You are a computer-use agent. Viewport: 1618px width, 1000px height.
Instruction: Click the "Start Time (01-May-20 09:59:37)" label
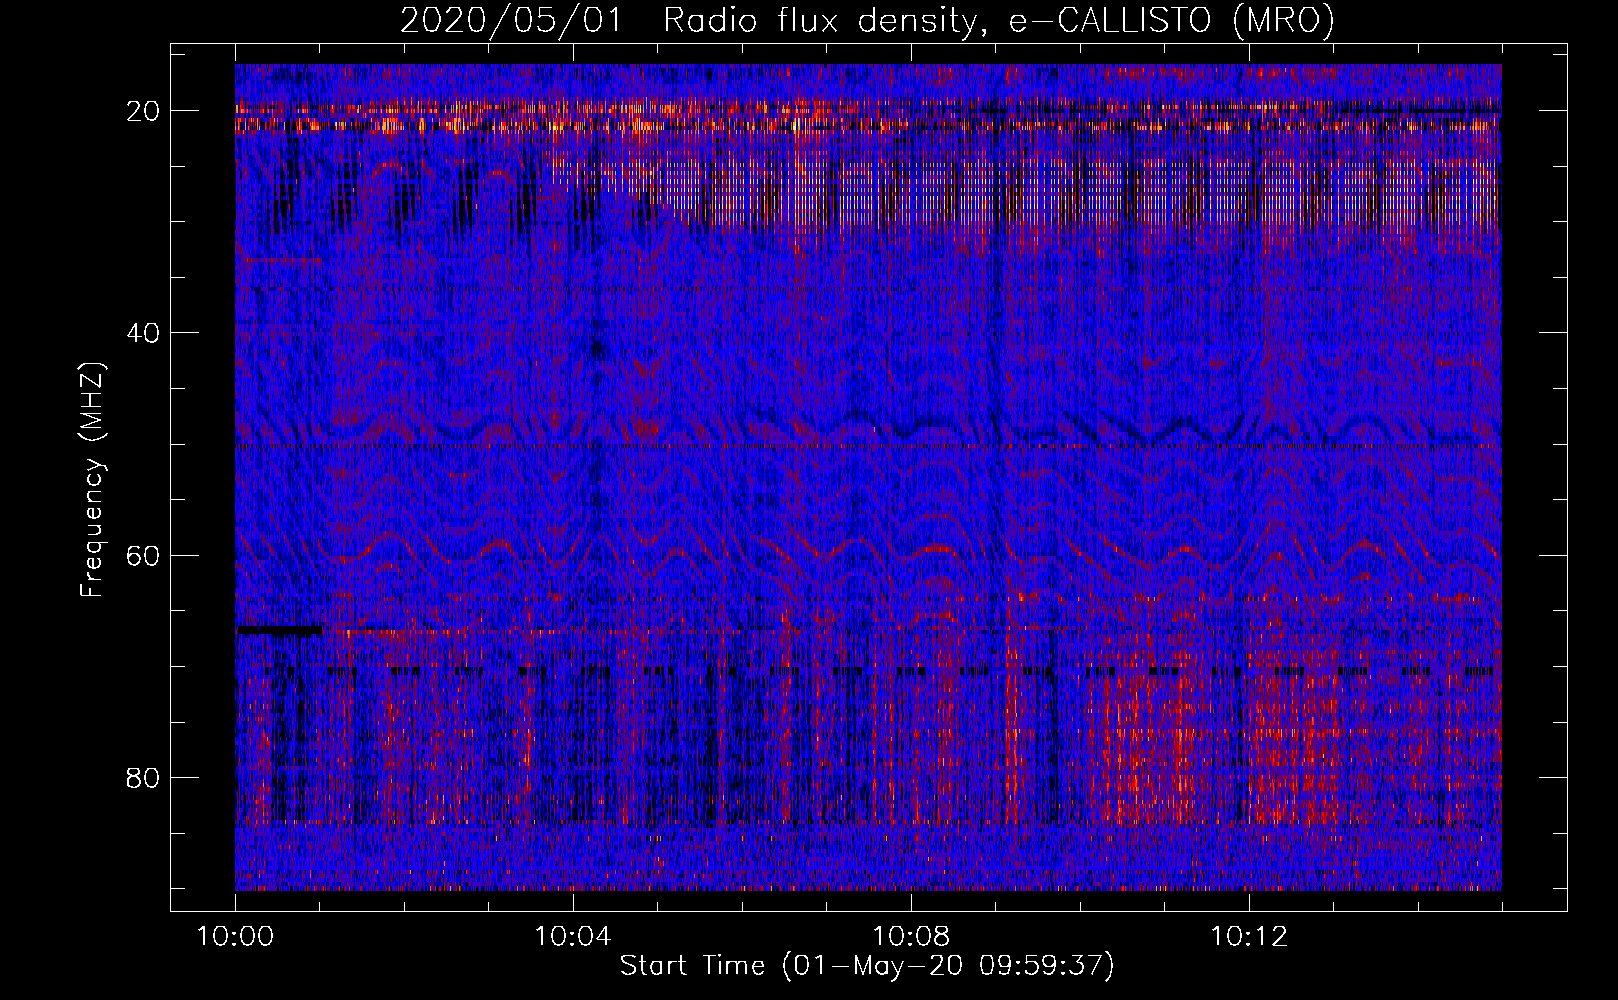point(867,966)
